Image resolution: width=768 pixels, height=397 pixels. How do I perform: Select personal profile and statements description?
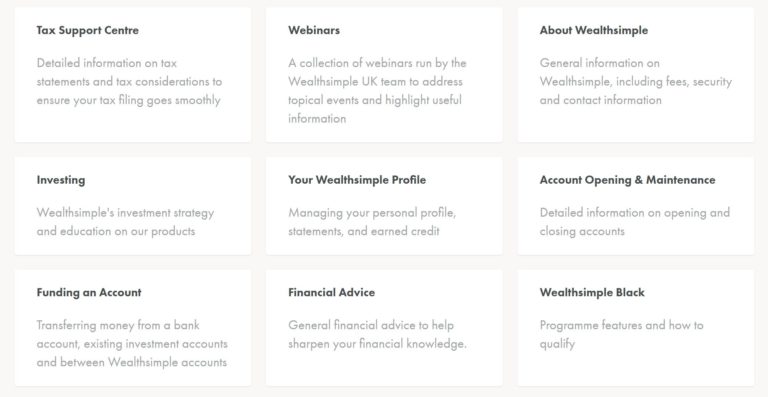pyautogui.click(x=372, y=222)
